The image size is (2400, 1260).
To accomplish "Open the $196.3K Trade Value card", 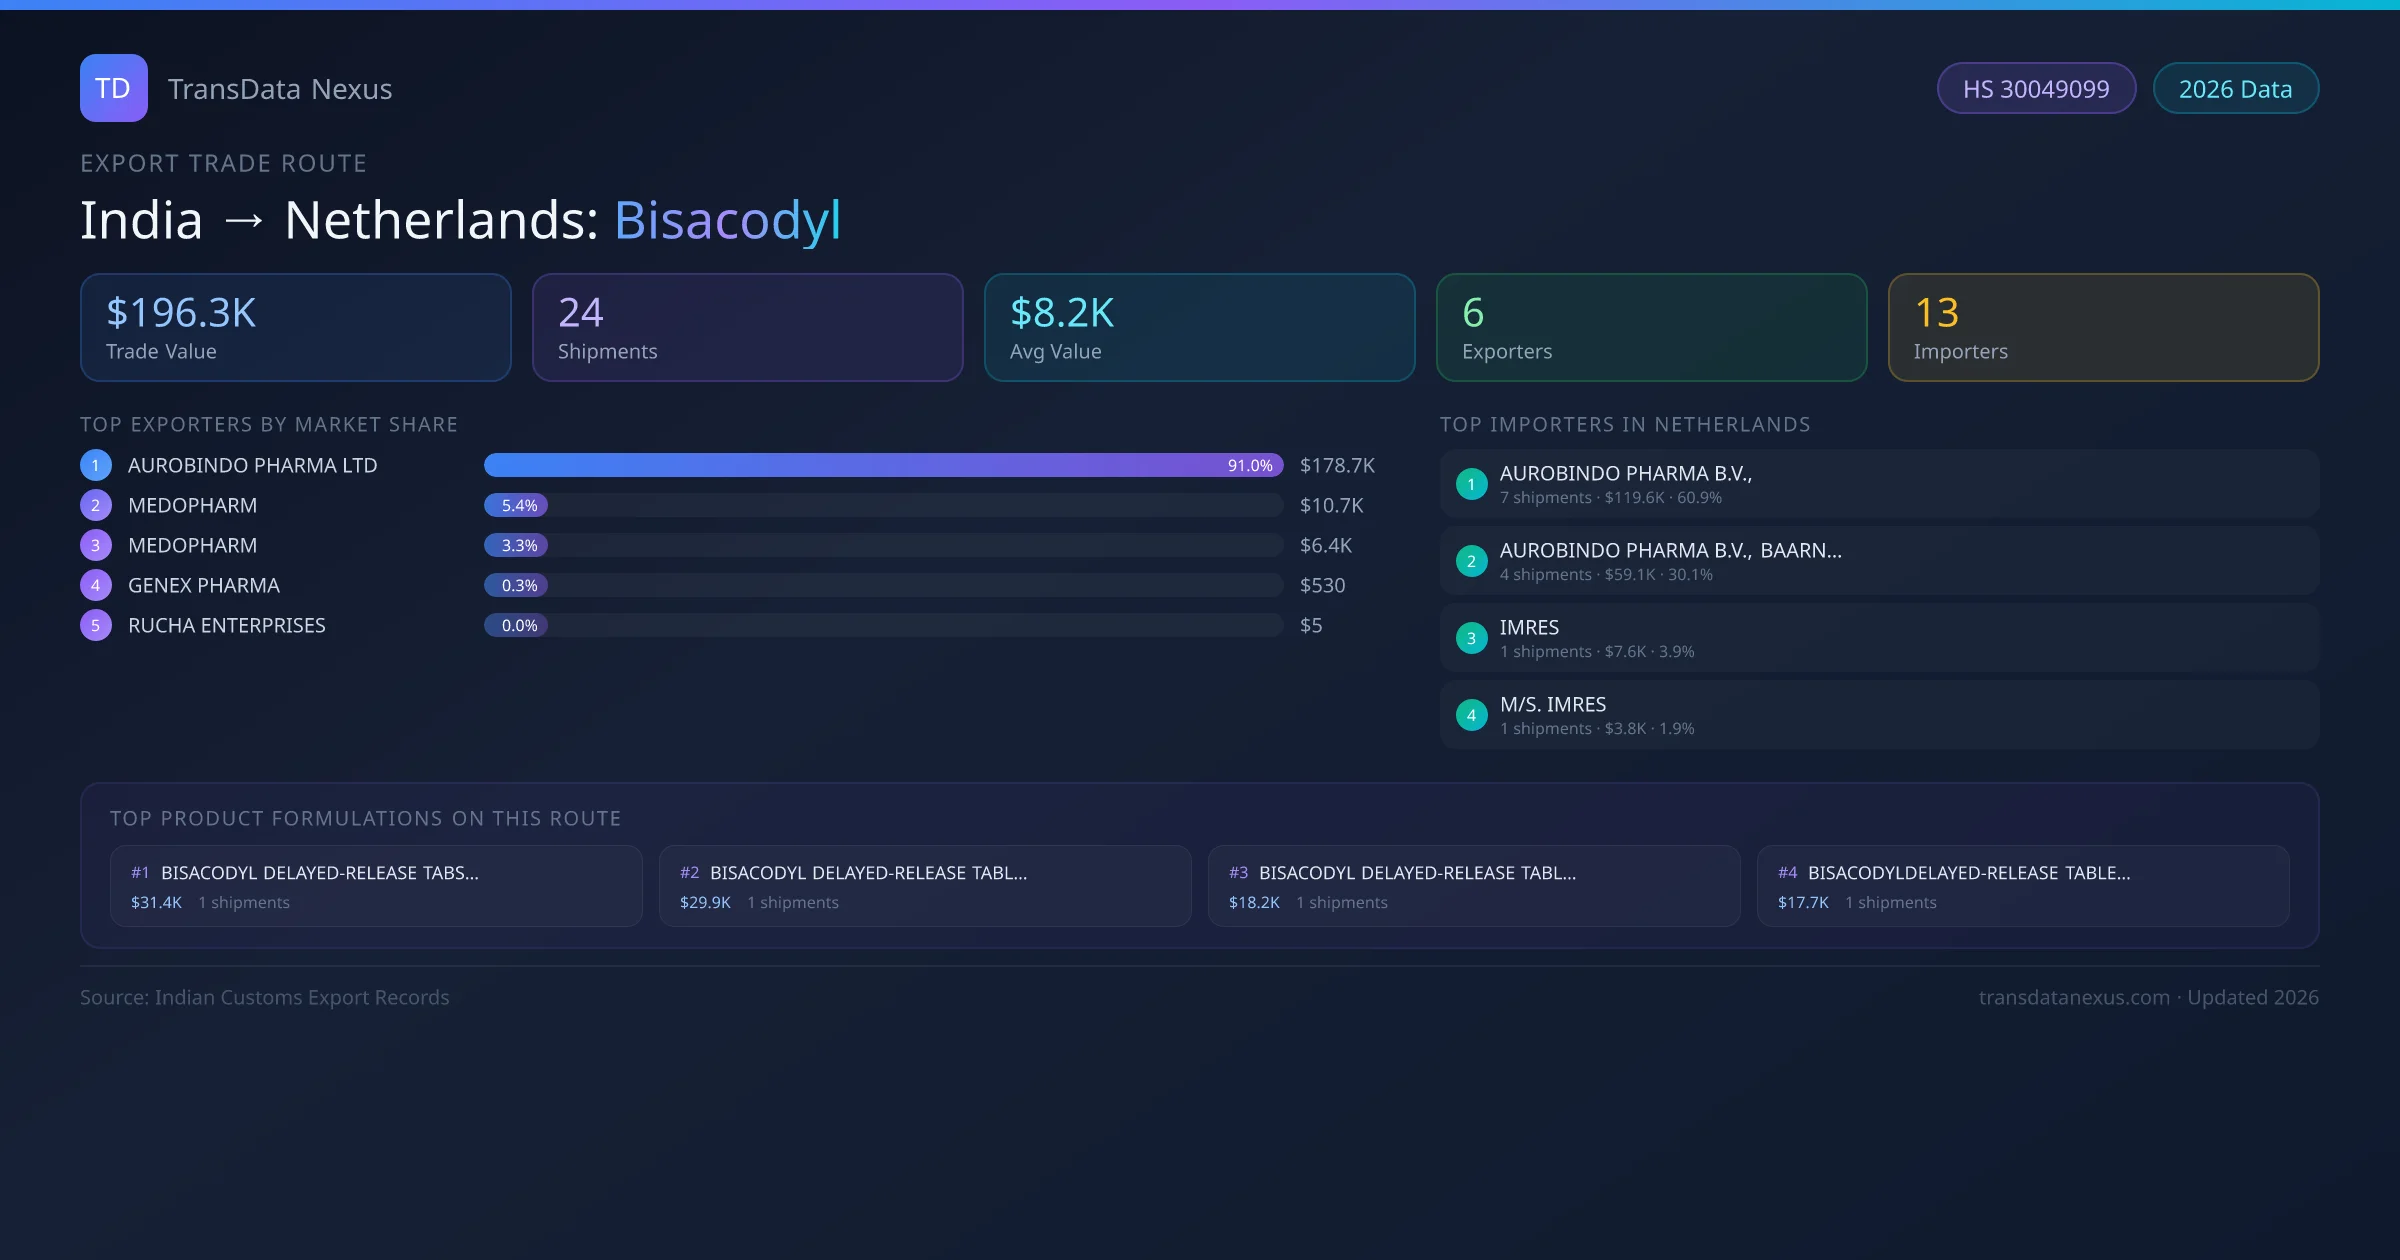I will (x=295, y=328).
